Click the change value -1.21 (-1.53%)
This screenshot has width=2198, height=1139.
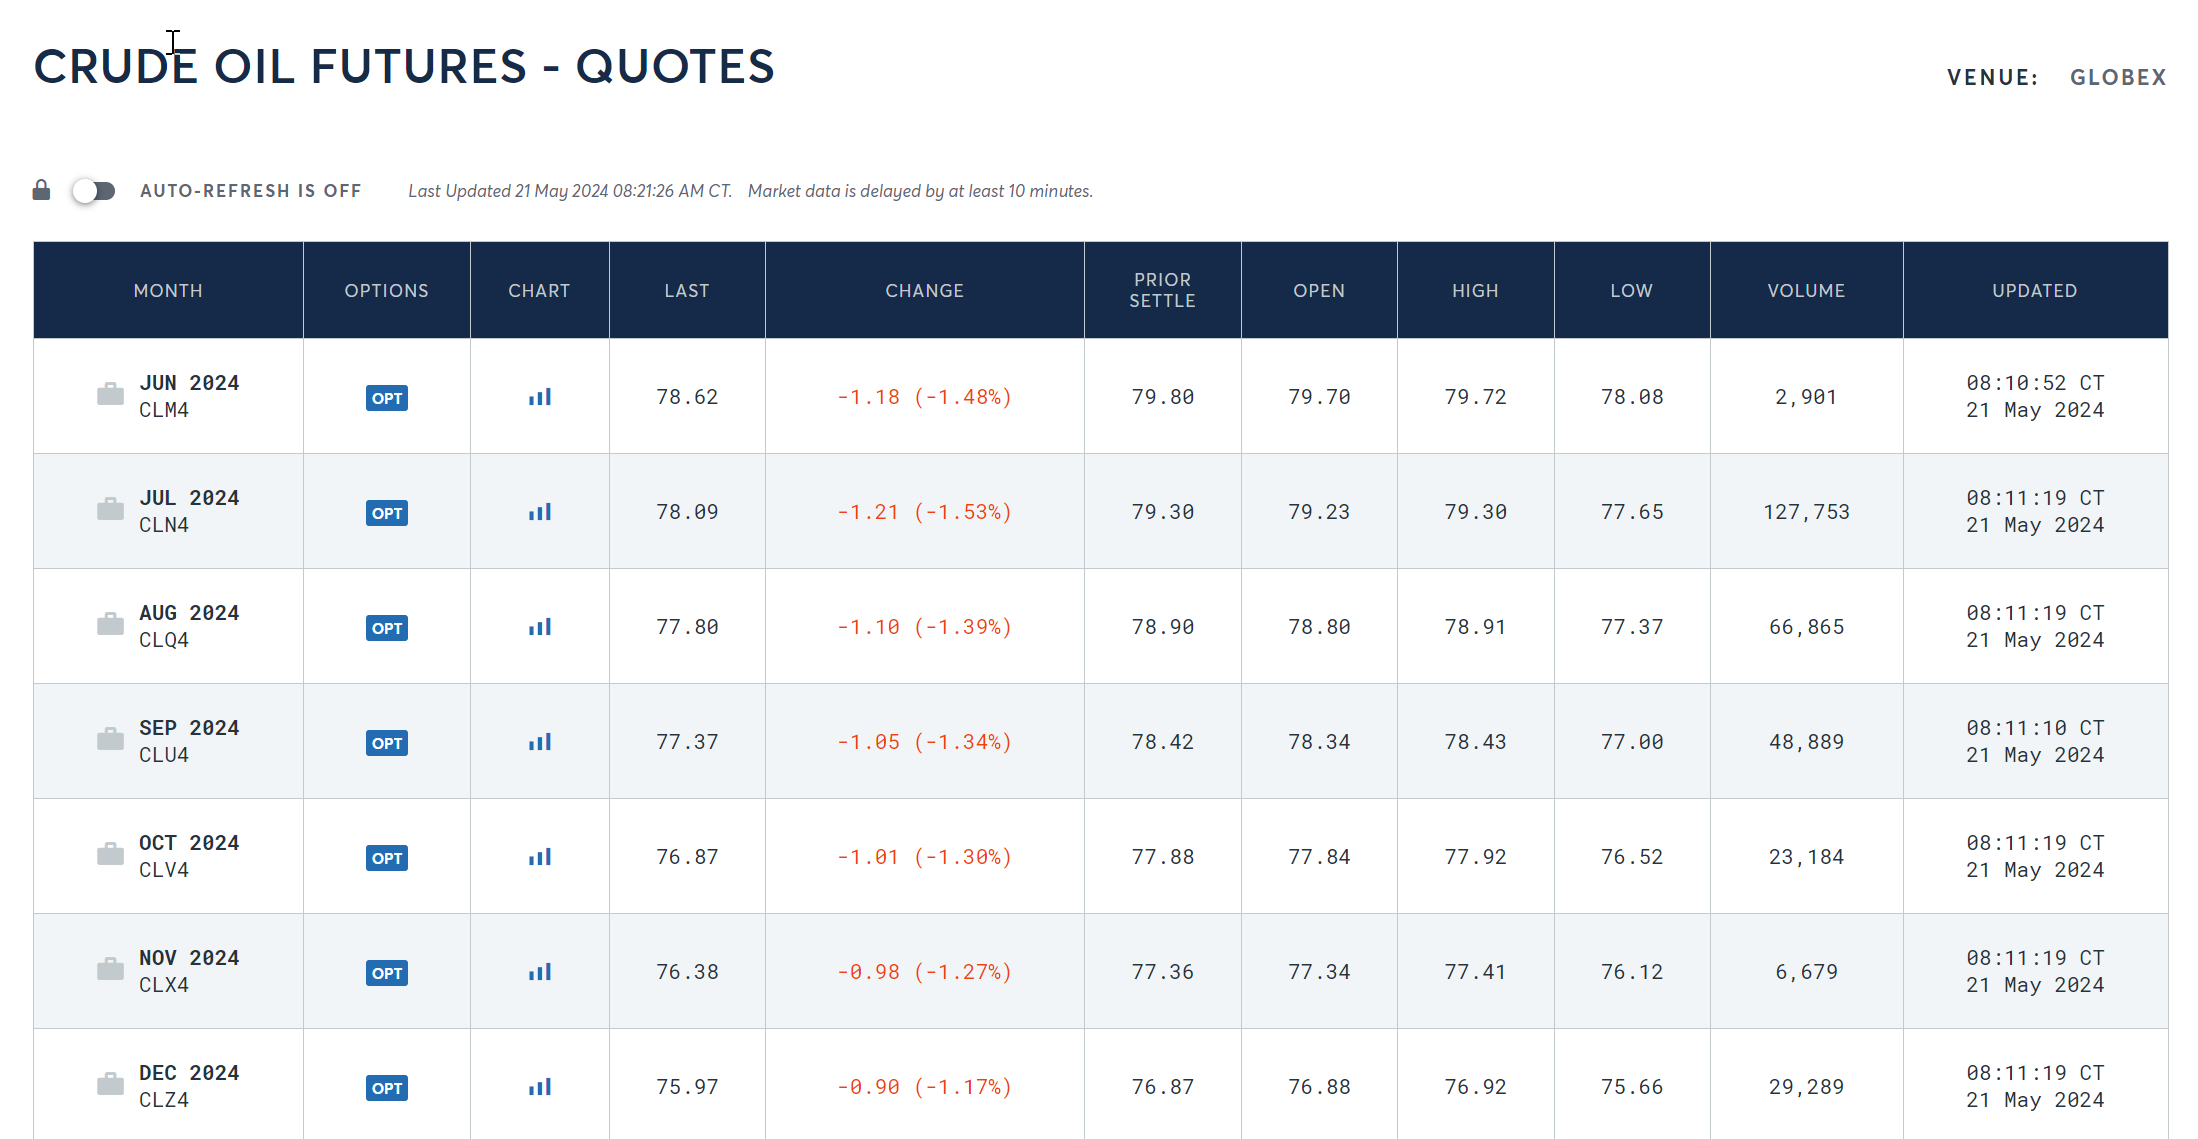[x=924, y=512]
